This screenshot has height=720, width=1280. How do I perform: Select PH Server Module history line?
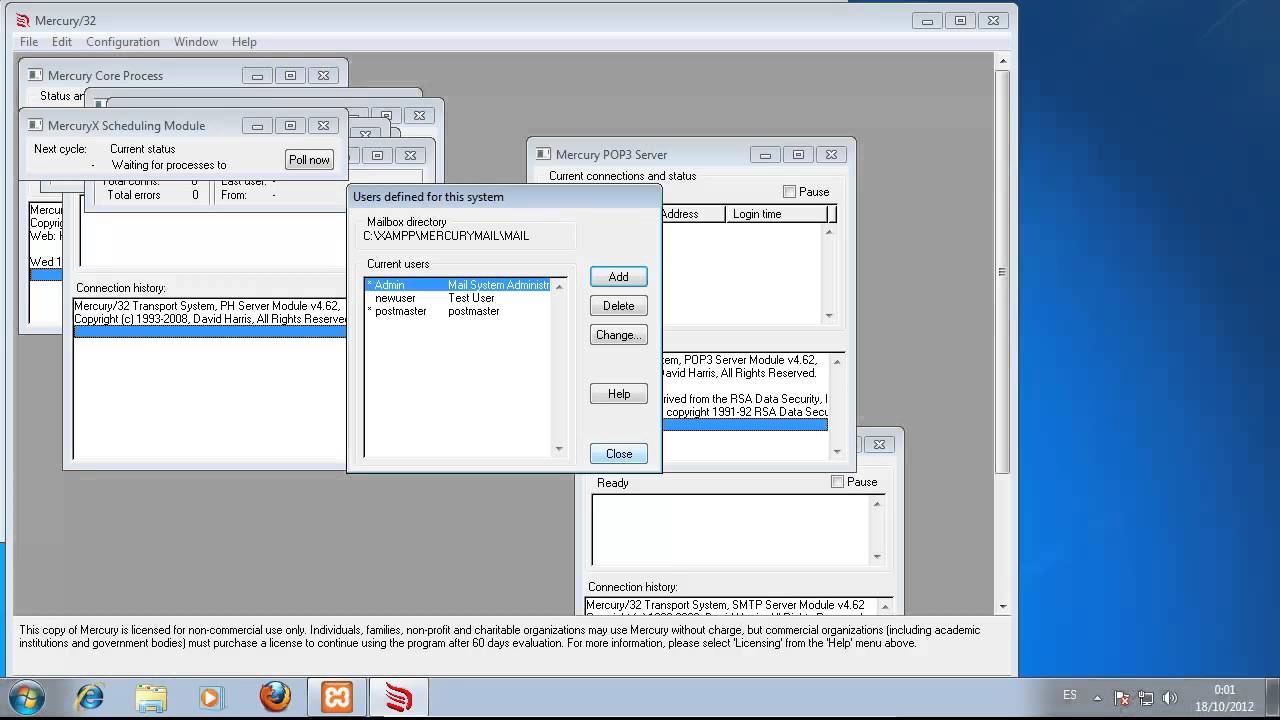[209, 306]
